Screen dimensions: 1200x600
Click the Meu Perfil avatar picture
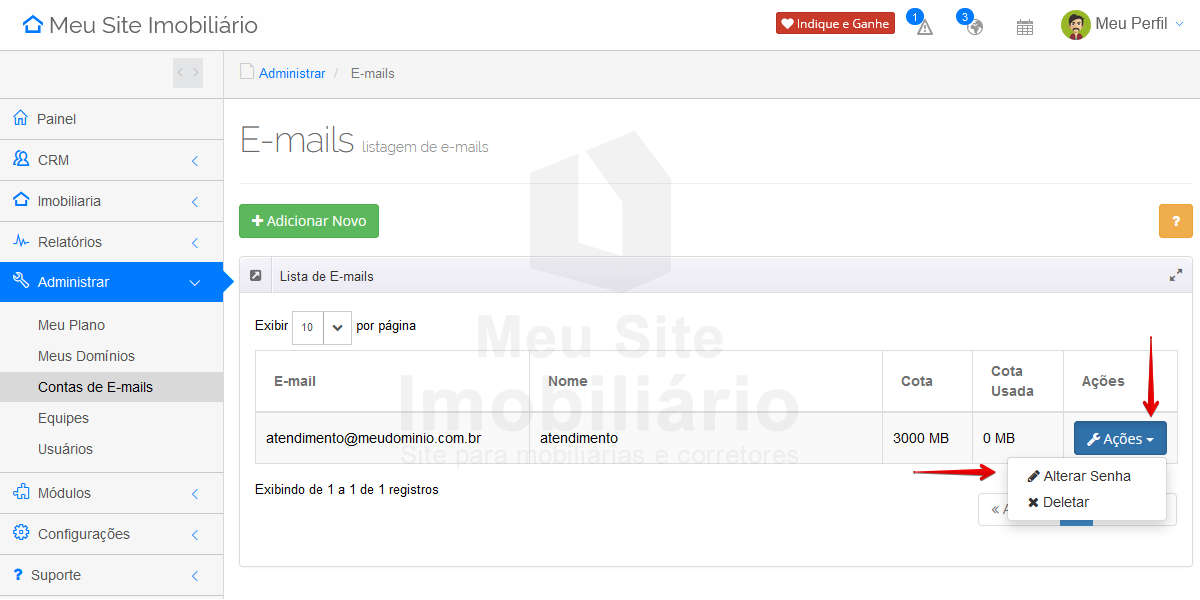coord(1075,25)
